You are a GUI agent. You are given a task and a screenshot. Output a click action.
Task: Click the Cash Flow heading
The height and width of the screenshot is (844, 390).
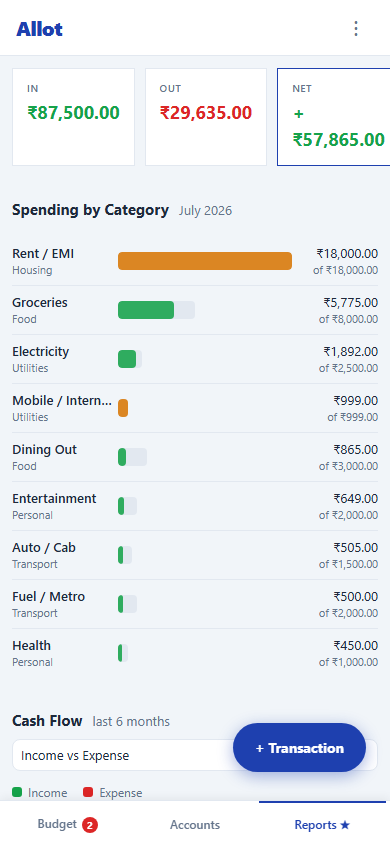pyautogui.click(x=47, y=721)
